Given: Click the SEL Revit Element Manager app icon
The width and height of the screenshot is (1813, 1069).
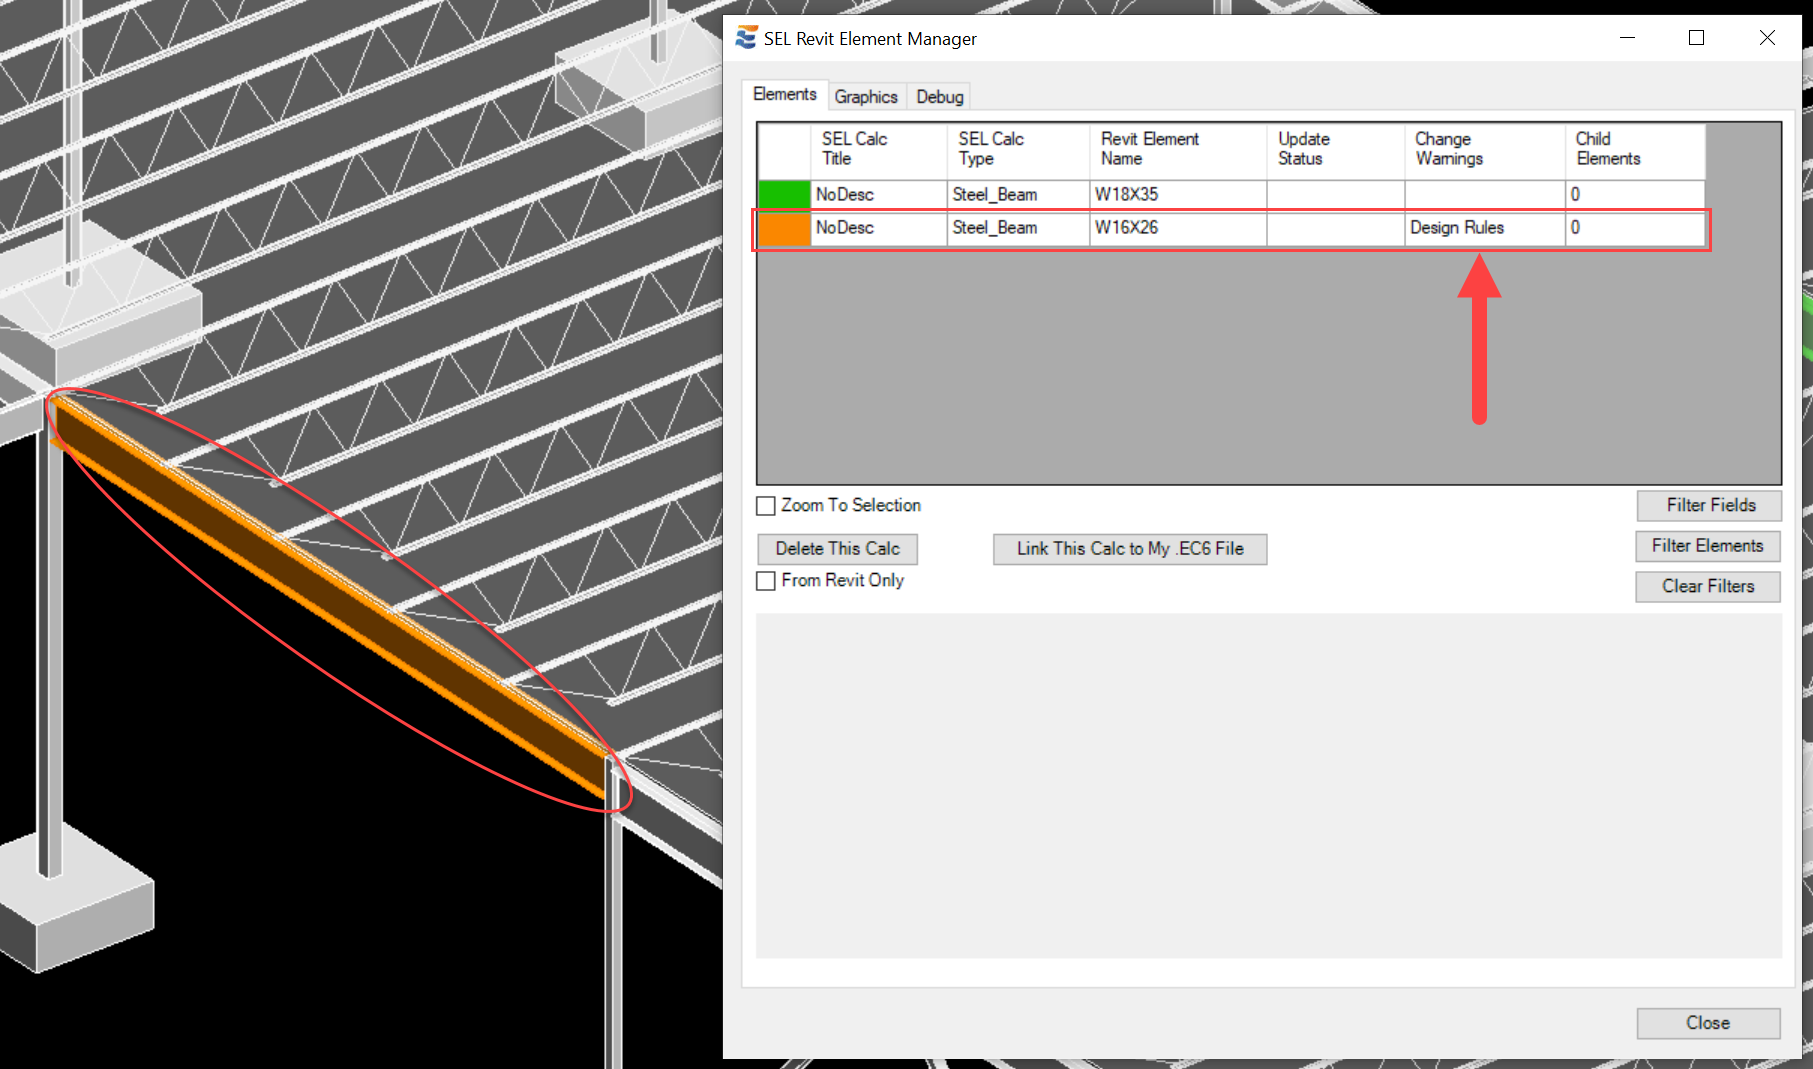Looking at the screenshot, I should 746,38.
